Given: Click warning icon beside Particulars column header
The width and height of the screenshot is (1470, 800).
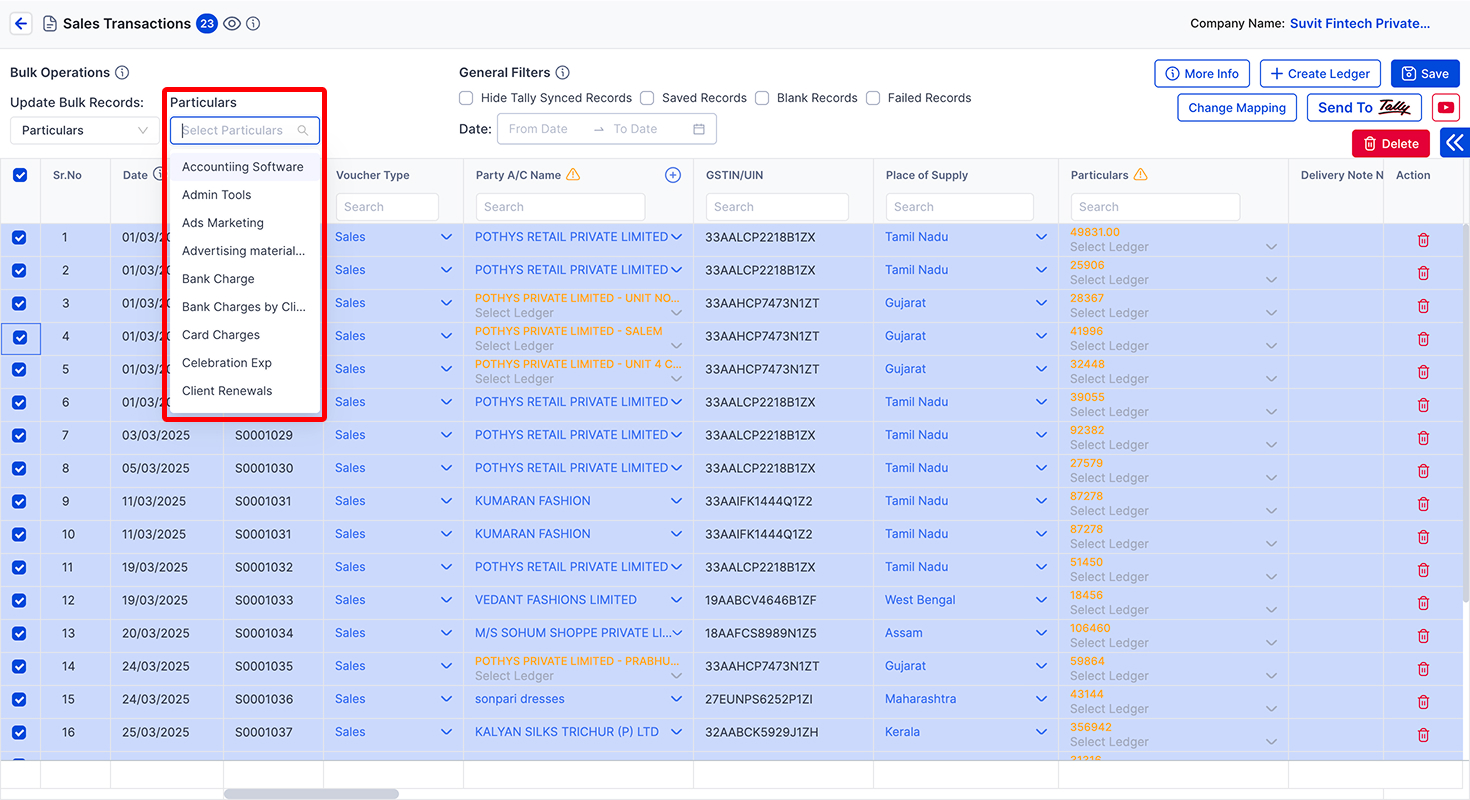Looking at the screenshot, I should (x=1140, y=175).
